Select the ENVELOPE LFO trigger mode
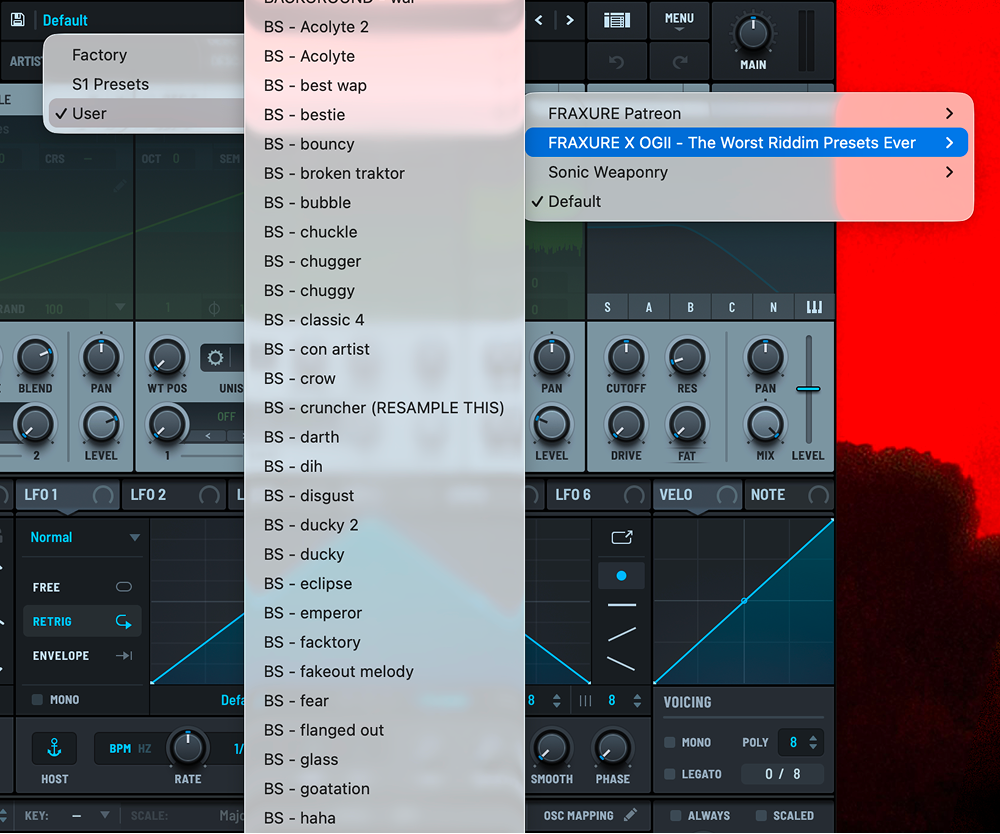This screenshot has width=1000, height=834. [x=82, y=655]
